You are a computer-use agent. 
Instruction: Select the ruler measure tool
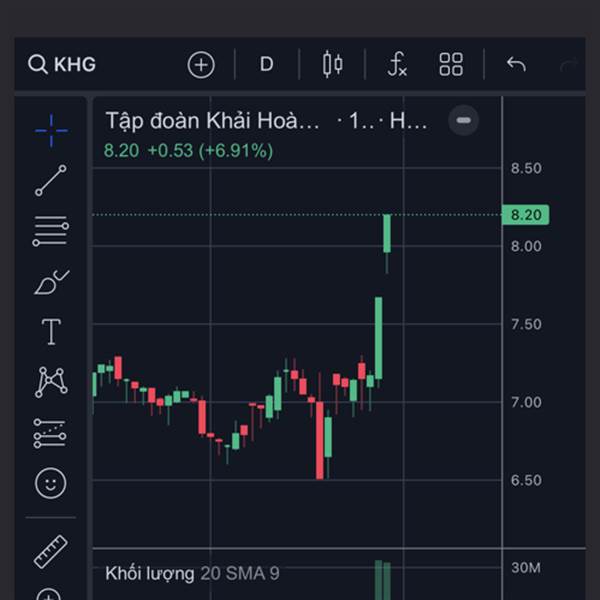51,551
